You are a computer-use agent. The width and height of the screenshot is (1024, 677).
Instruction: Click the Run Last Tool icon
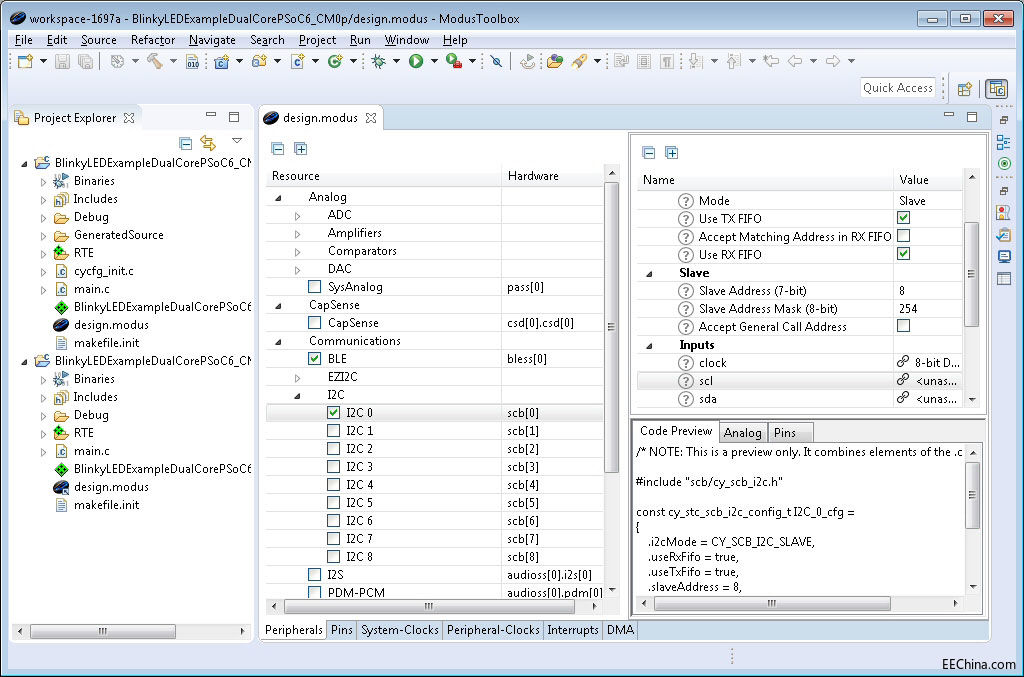(453, 61)
